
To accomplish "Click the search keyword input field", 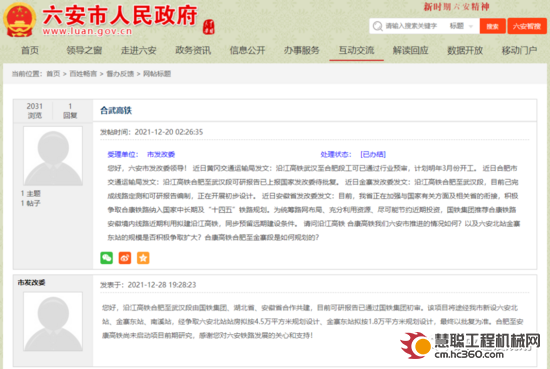I will [x=411, y=26].
